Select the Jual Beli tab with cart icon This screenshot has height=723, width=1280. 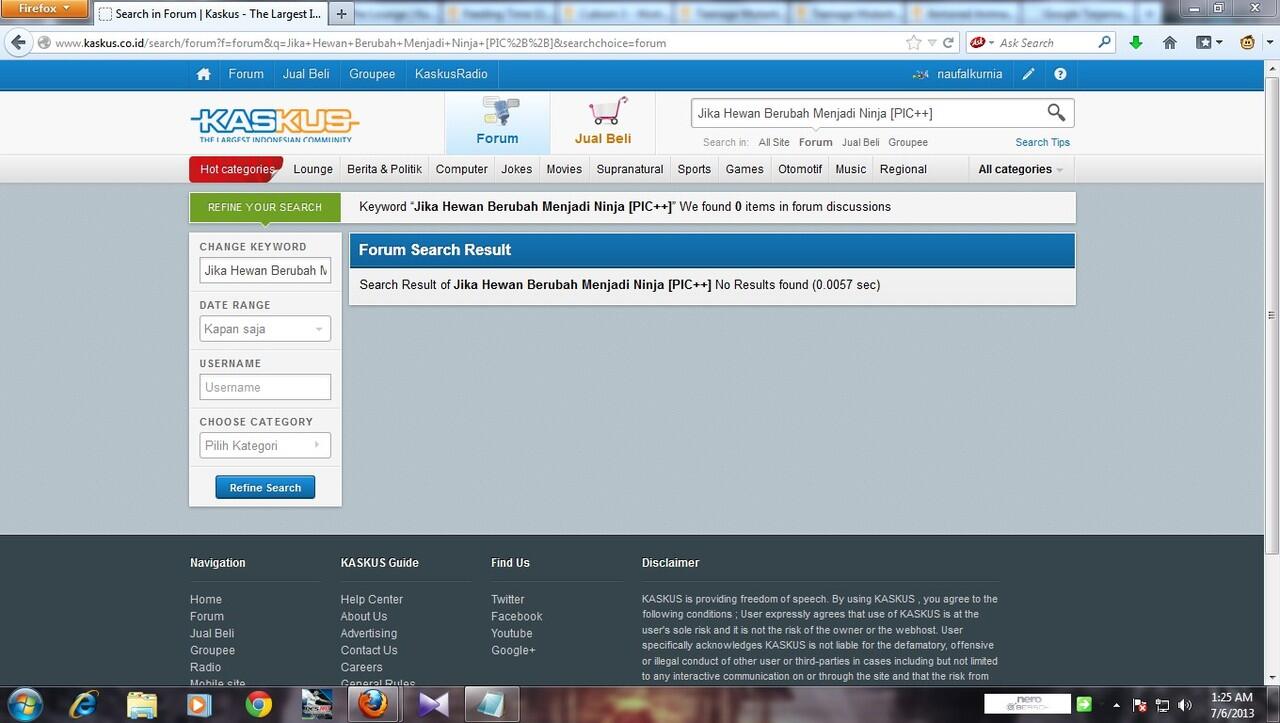(603, 122)
